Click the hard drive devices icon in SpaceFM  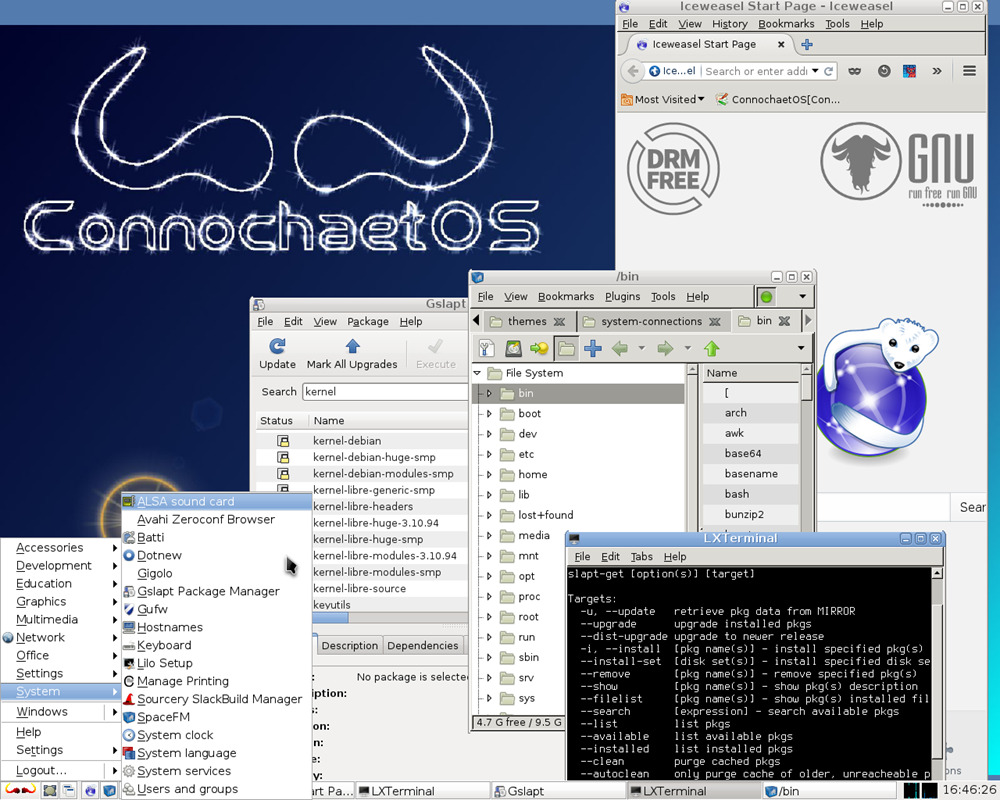(513, 348)
